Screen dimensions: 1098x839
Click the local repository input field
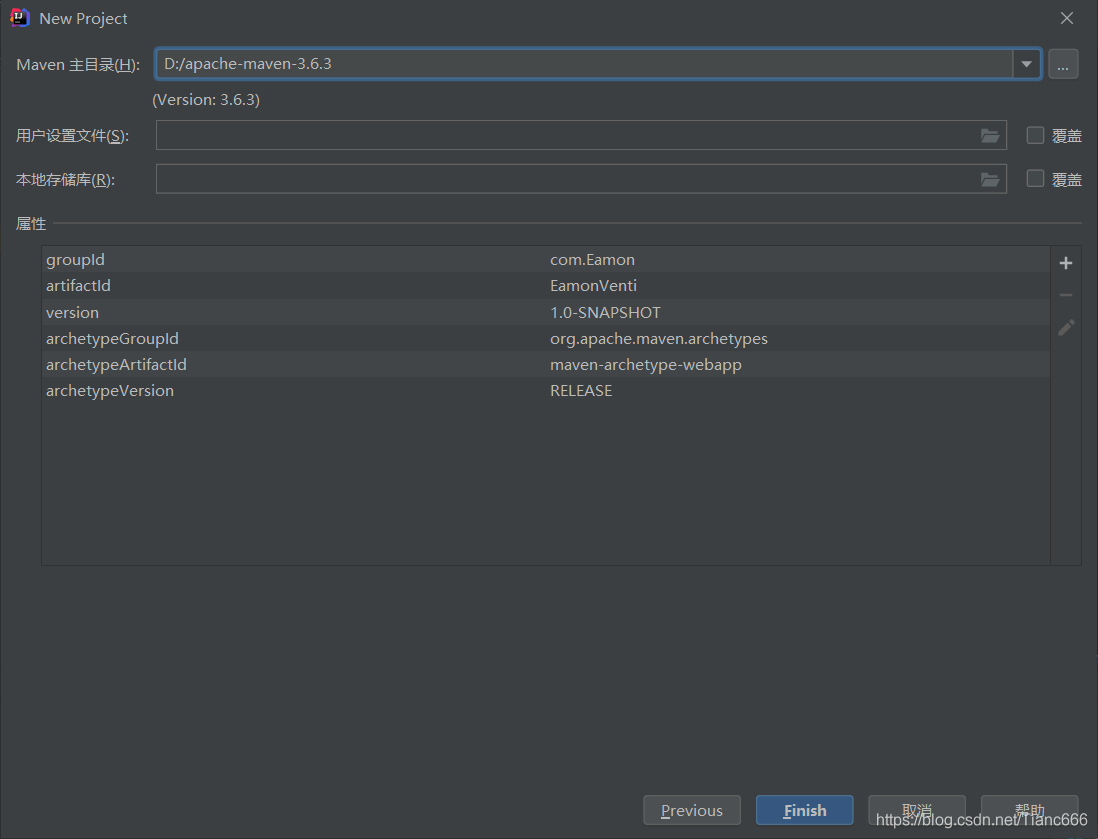(581, 179)
